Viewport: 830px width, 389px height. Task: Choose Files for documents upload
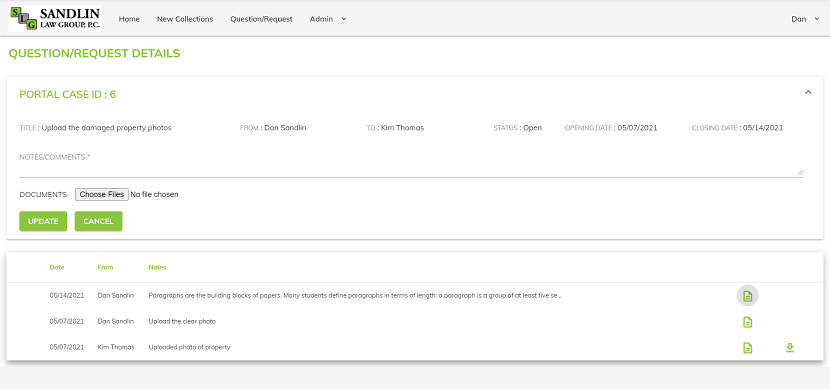(x=102, y=194)
